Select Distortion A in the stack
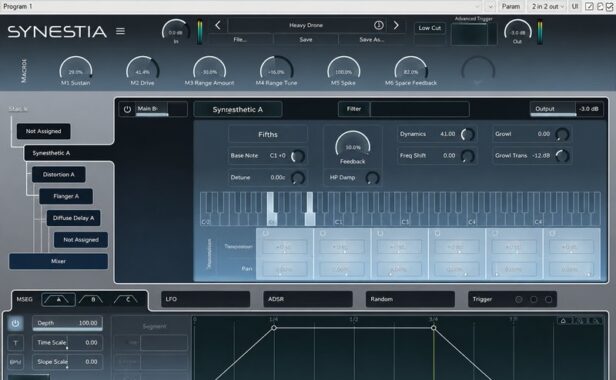 [x=59, y=174]
